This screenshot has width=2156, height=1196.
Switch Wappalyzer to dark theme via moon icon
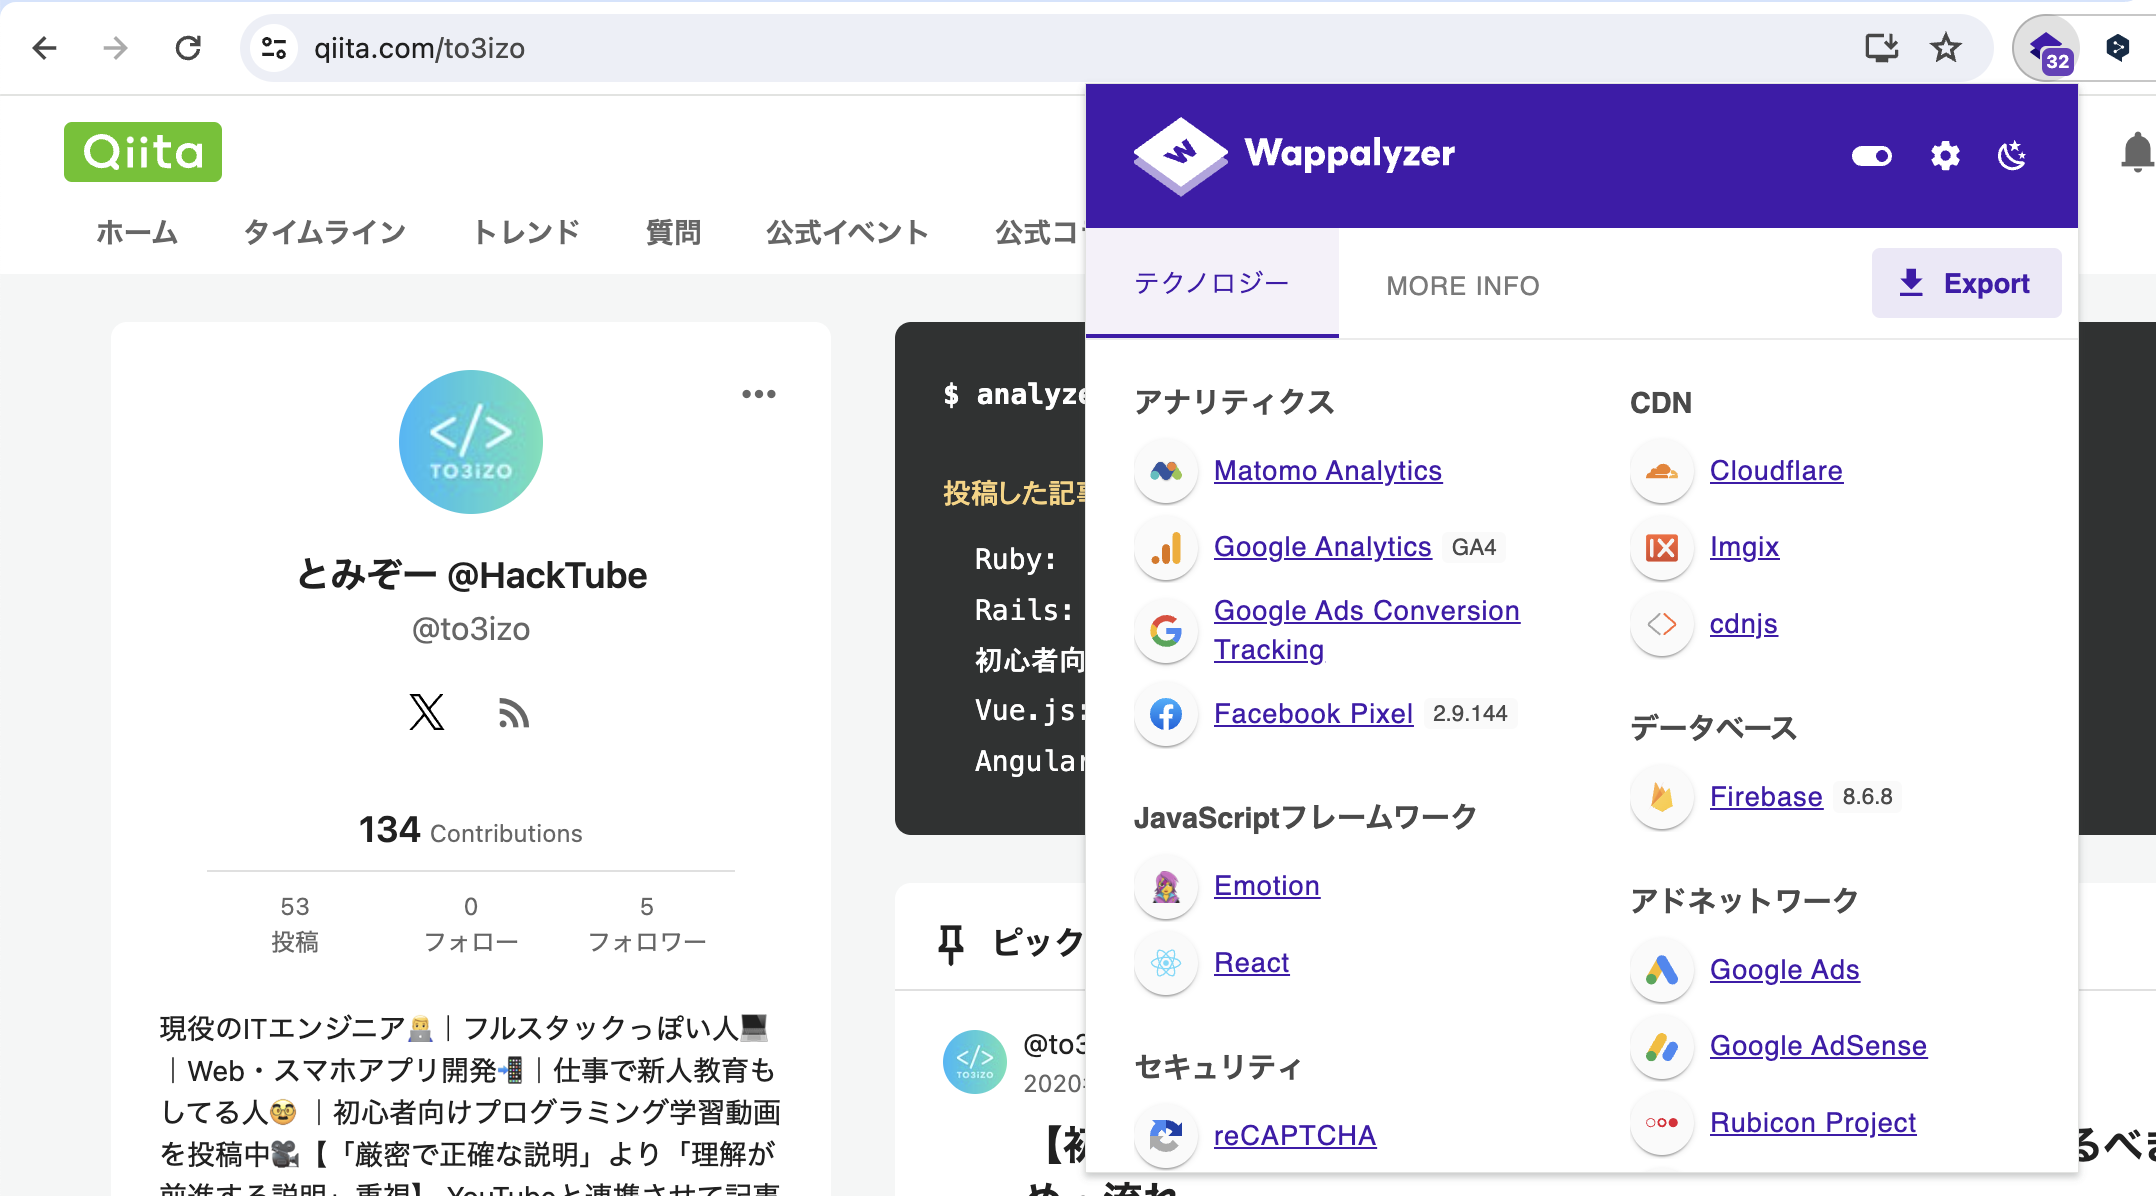(2011, 156)
